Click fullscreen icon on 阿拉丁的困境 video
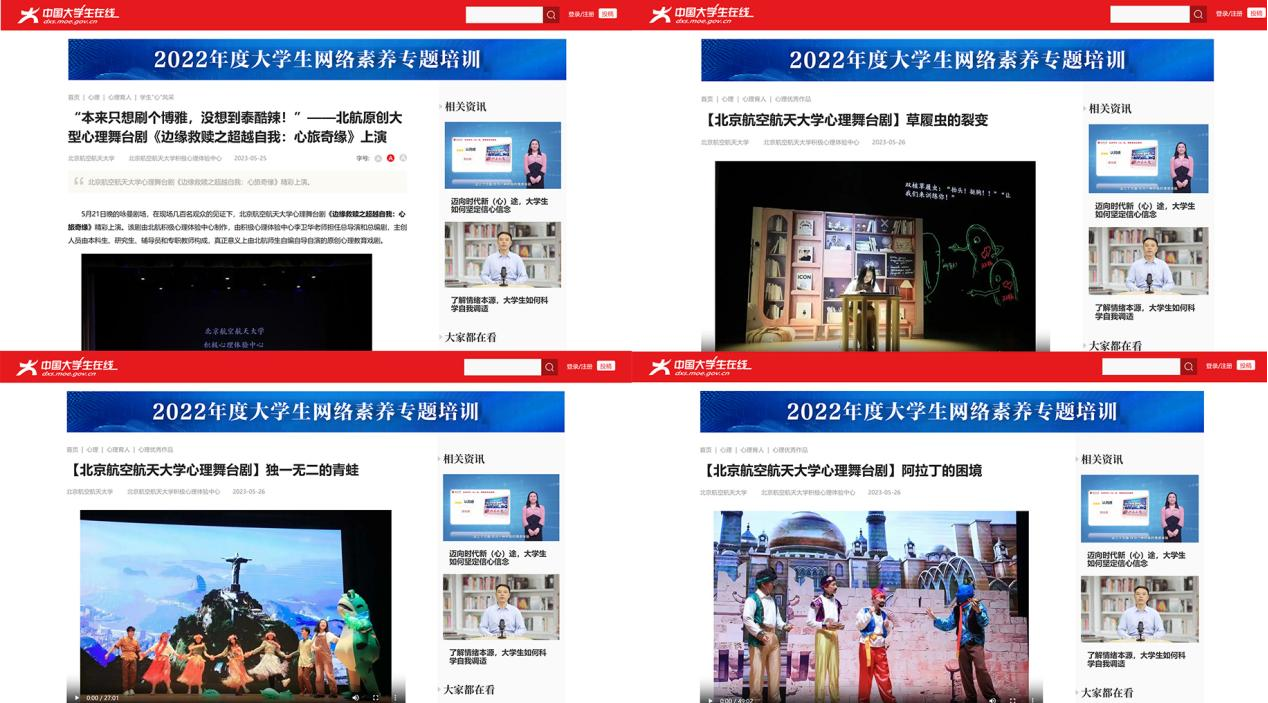The height and width of the screenshot is (703, 1268). click(x=1013, y=699)
